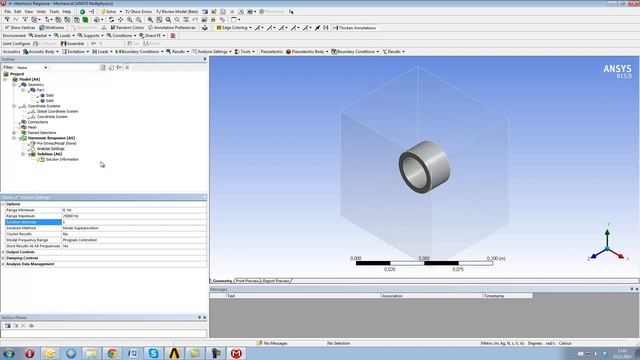Viewport: 640px width, 360px height.
Task: Select Solution Information node
Action: pos(62,159)
